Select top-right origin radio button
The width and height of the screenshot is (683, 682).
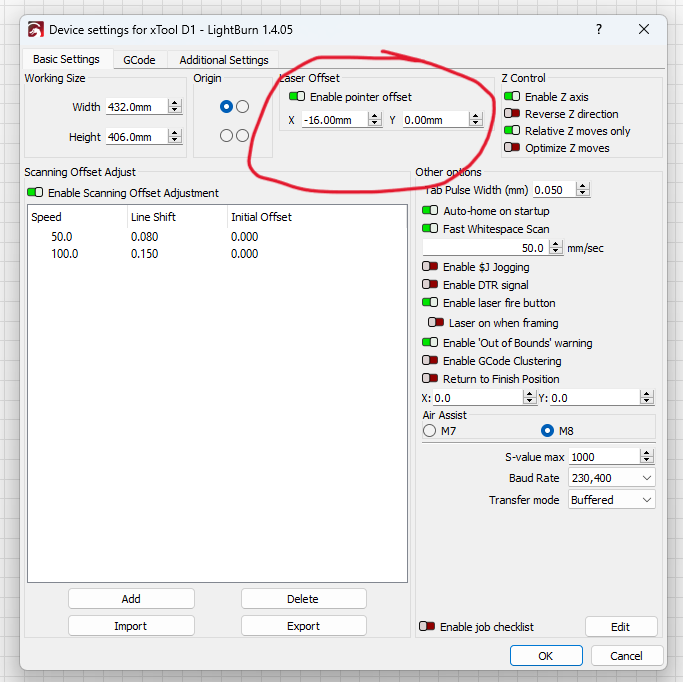[x=242, y=106]
